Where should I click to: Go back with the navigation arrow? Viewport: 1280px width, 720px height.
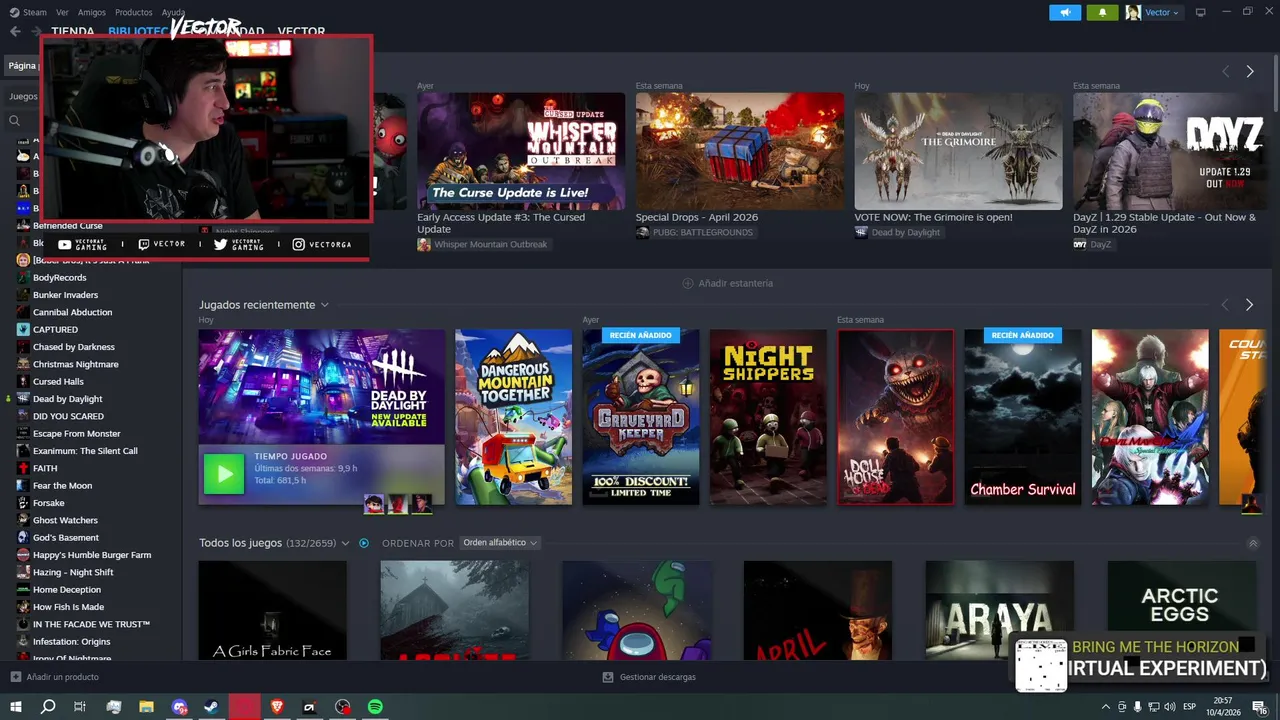pos(15,31)
